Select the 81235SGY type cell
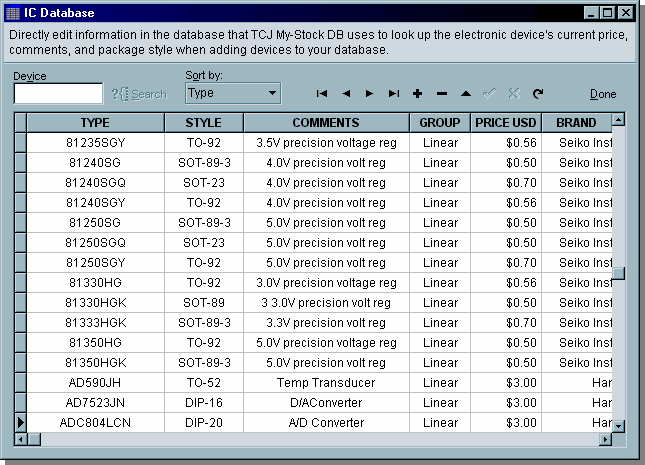Image resolution: width=645 pixels, height=465 pixels. [95, 143]
